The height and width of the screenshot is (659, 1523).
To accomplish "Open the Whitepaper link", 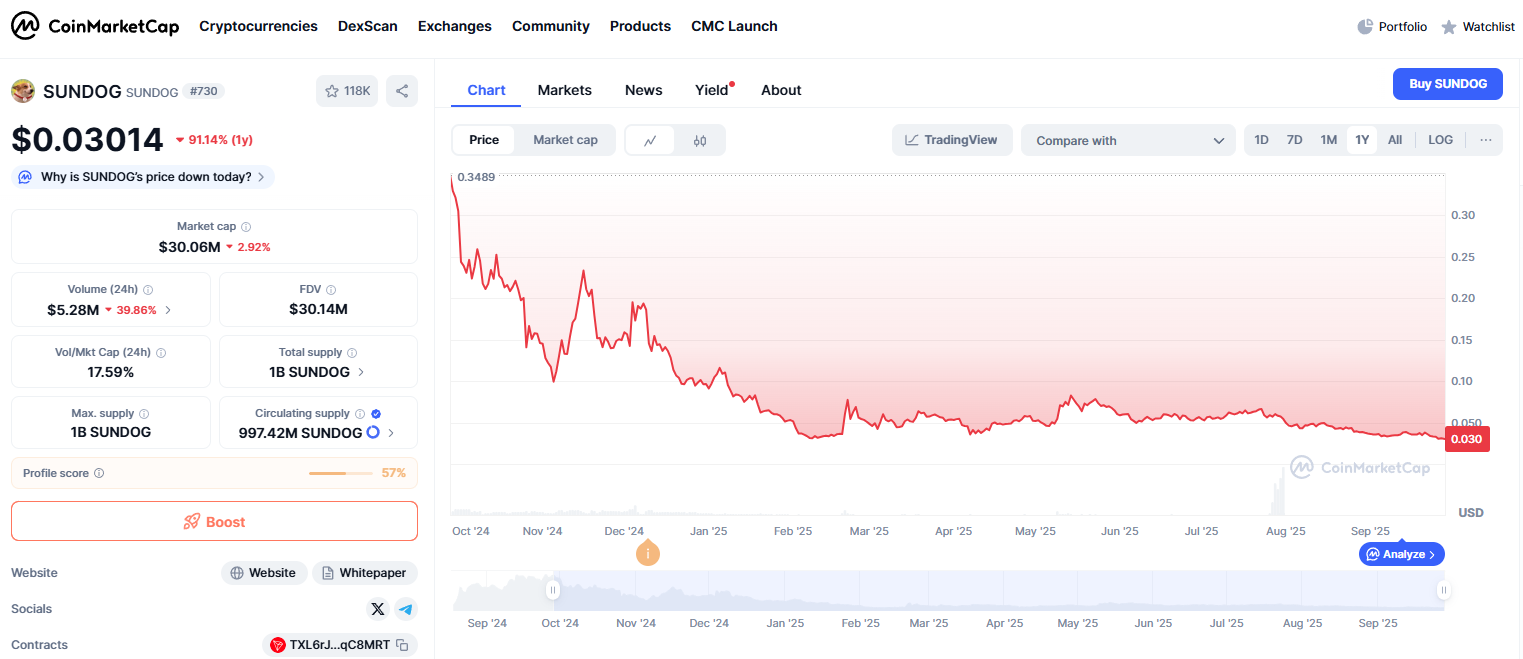I will (x=364, y=573).
